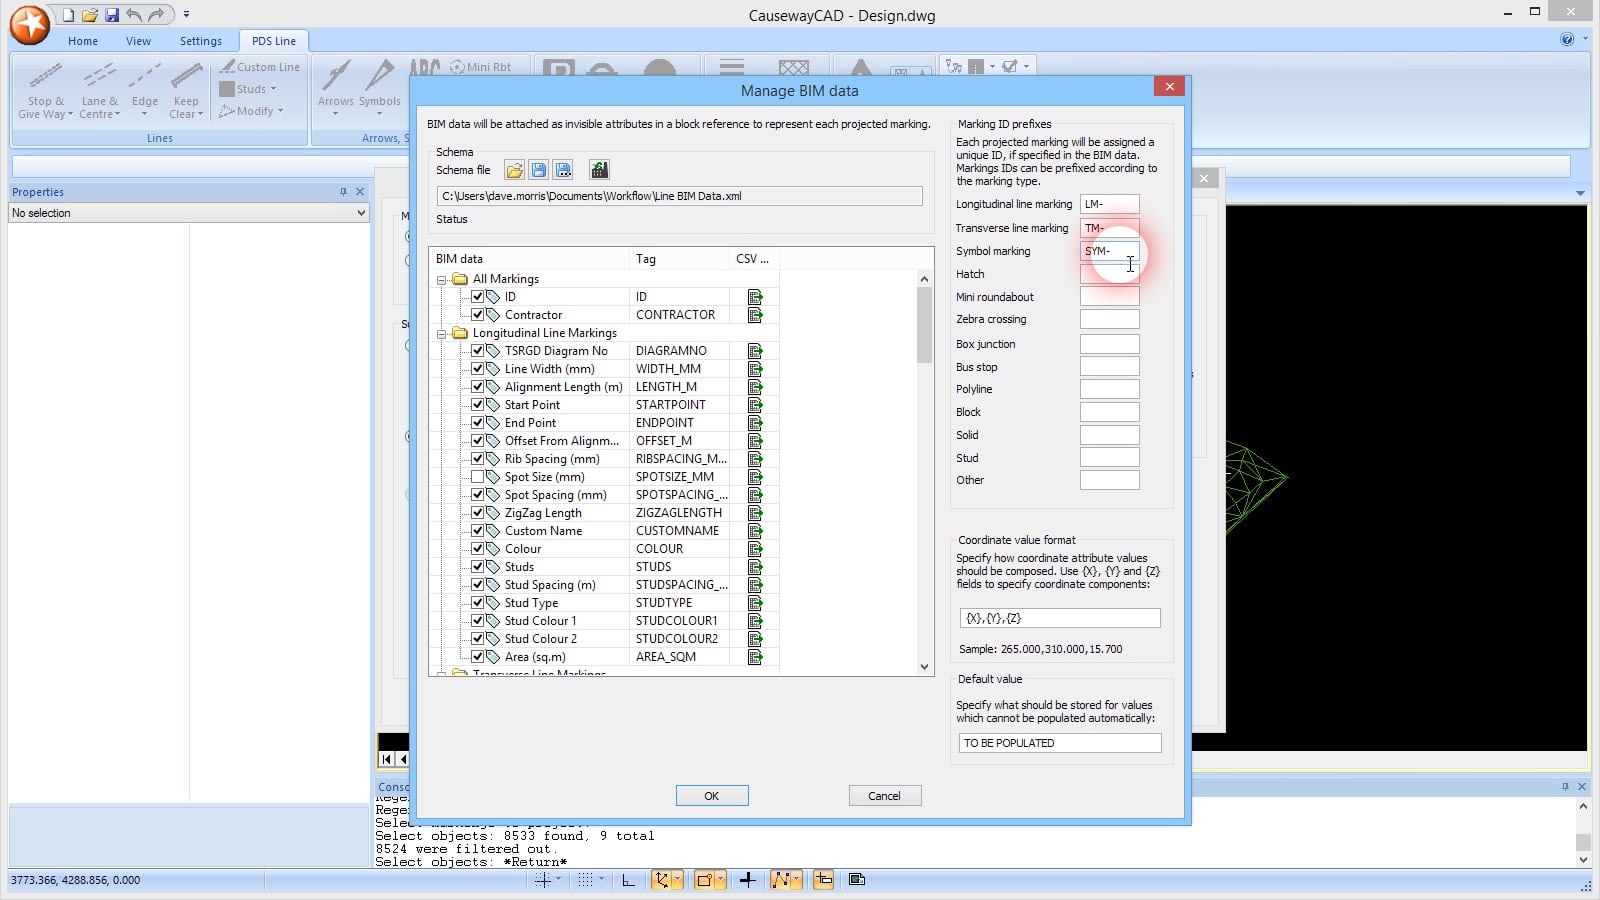The image size is (1600, 900).
Task: Uncheck the Stud Colour 1 item
Action: point(478,620)
